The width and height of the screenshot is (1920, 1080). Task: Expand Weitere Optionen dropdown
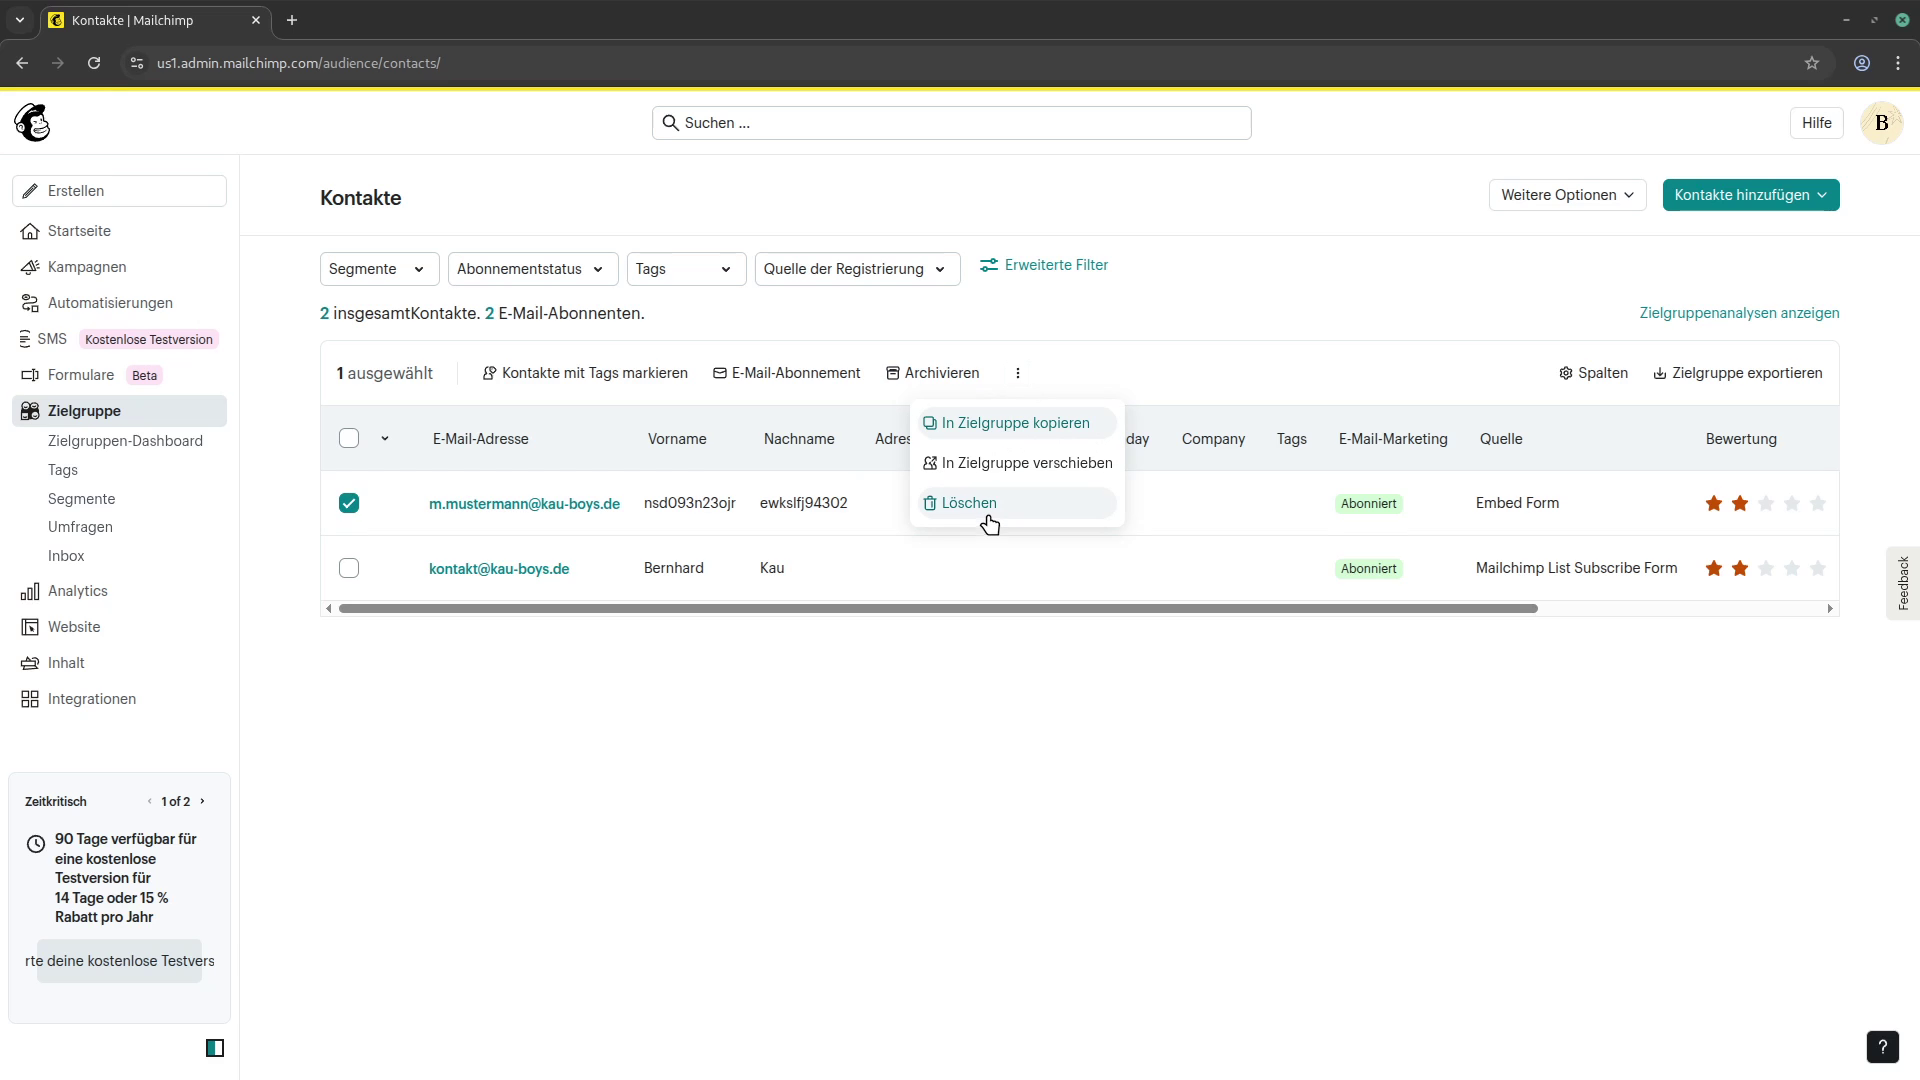coord(1567,195)
